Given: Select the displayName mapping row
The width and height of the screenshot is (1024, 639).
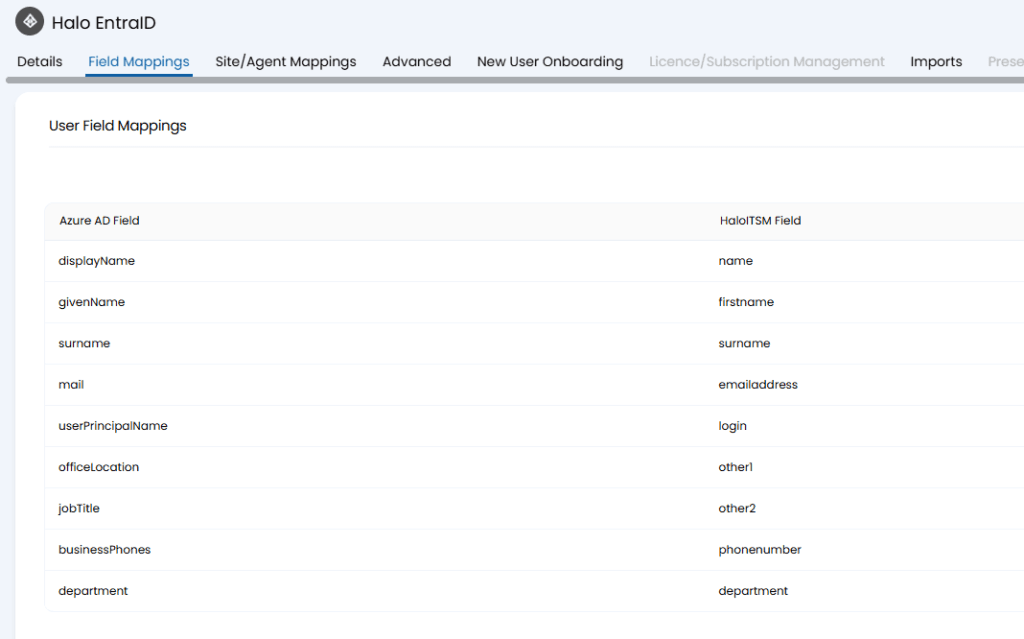Looking at the screenshot, I should click(x=97, y=261).
